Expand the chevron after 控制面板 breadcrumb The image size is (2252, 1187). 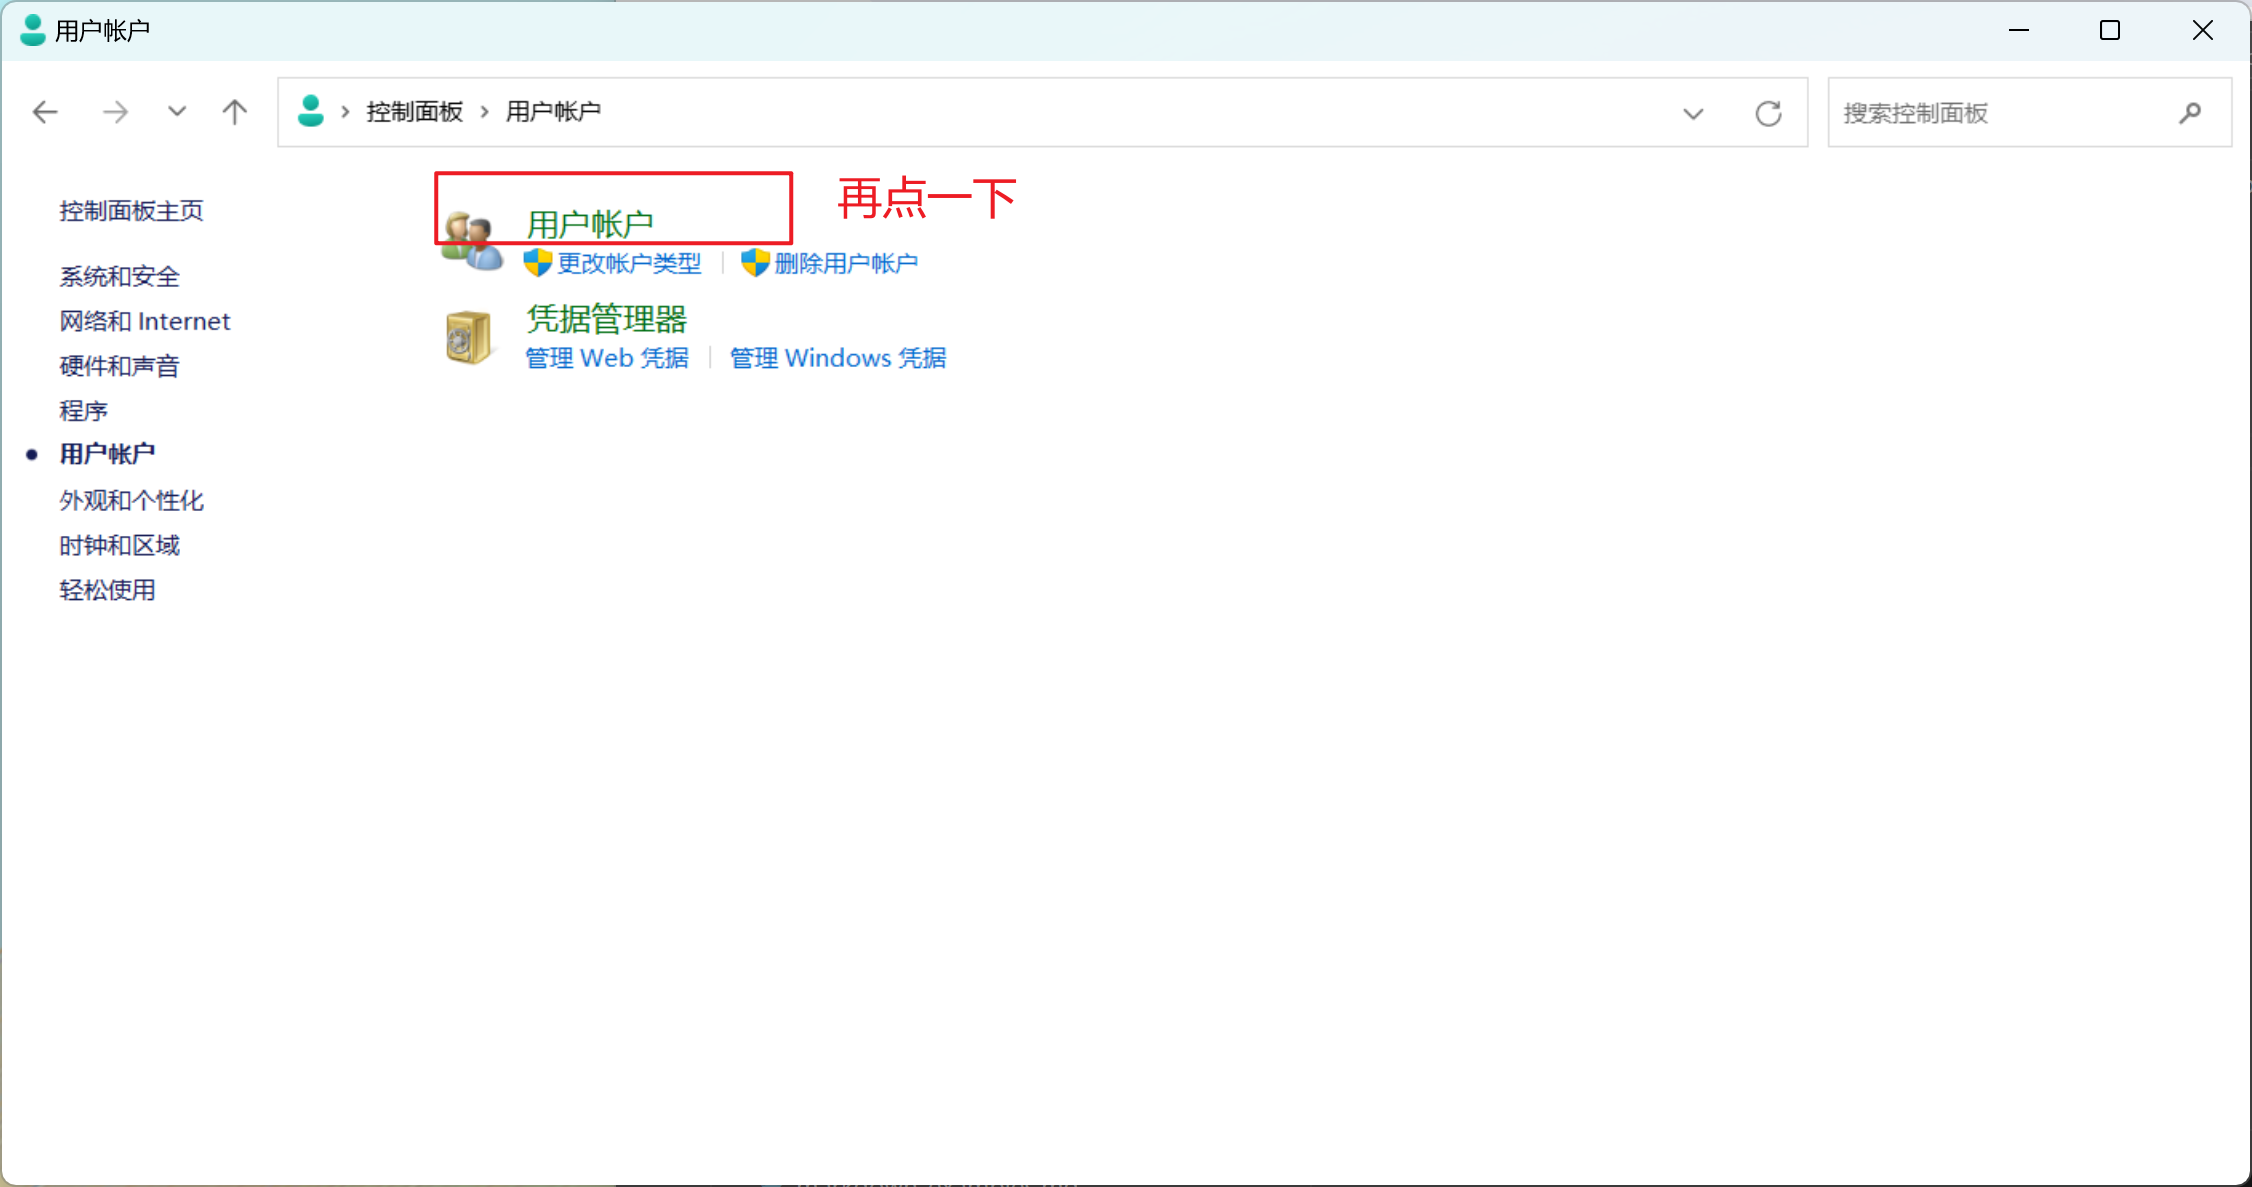484,112
